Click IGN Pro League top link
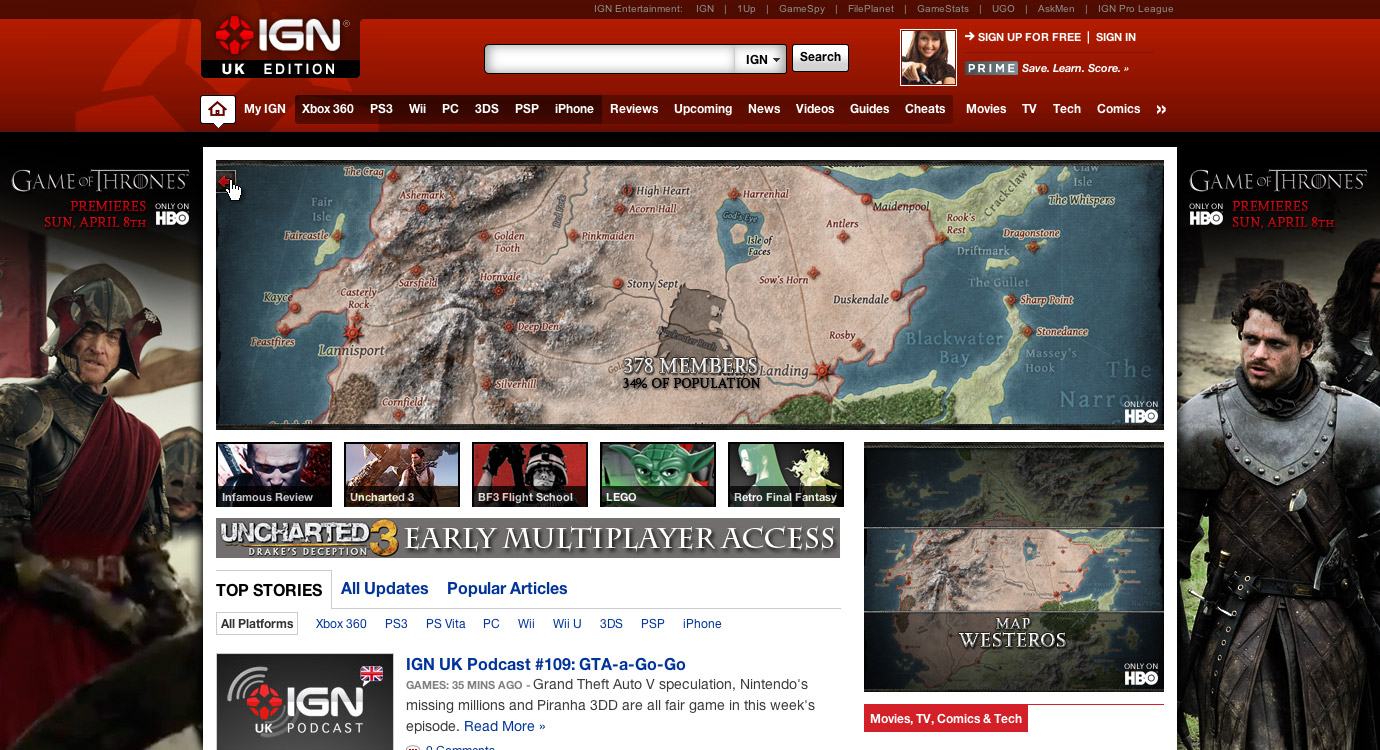The image size is (1380, 750). tap(1135, 9)
